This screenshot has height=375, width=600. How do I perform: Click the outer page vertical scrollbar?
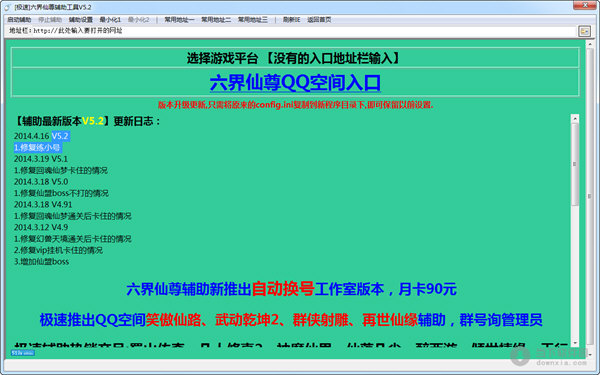pyautogui.click(x=590, y=197)
